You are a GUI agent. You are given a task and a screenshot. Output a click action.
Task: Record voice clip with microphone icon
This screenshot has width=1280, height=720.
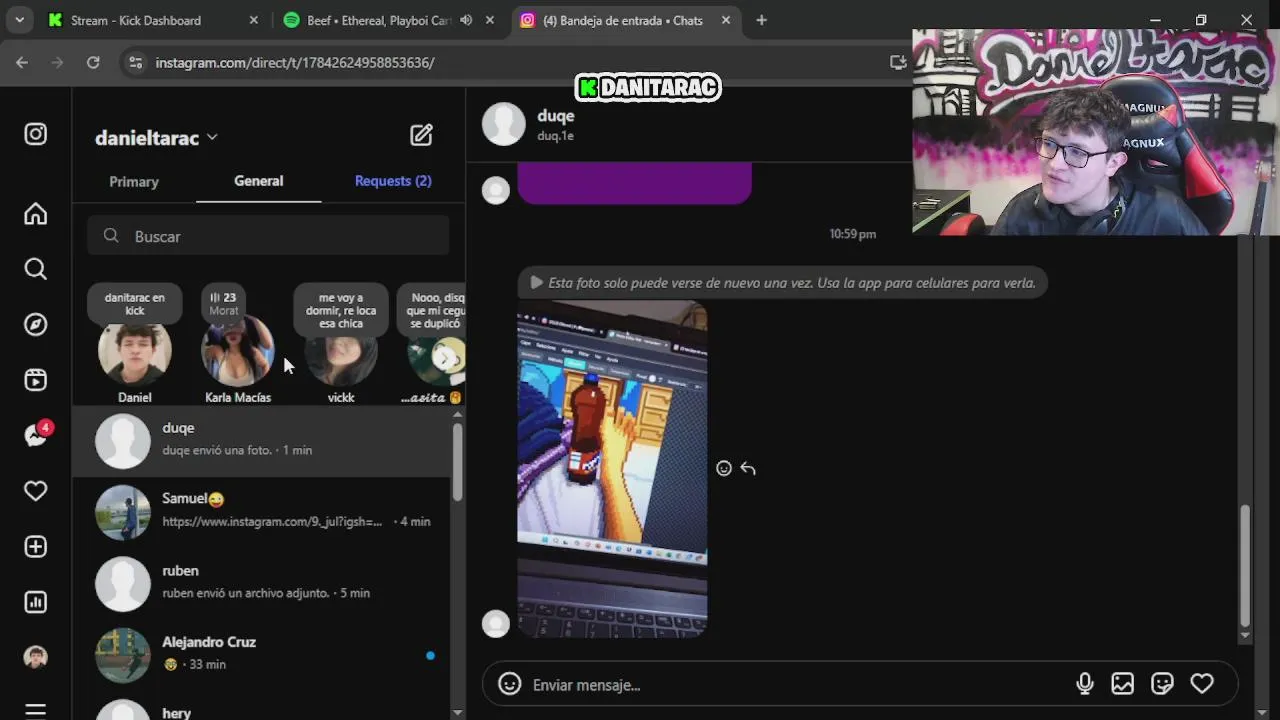(x=1084, y=684)
